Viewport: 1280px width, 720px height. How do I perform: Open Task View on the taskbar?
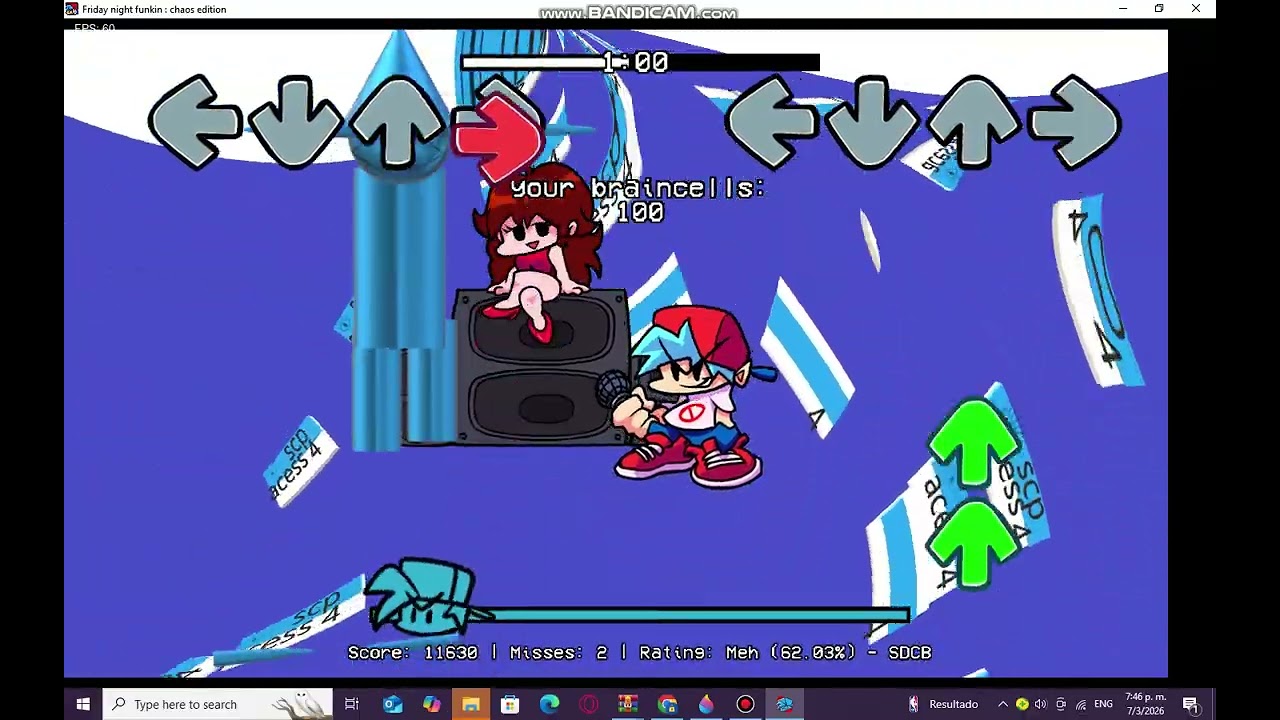352,704
